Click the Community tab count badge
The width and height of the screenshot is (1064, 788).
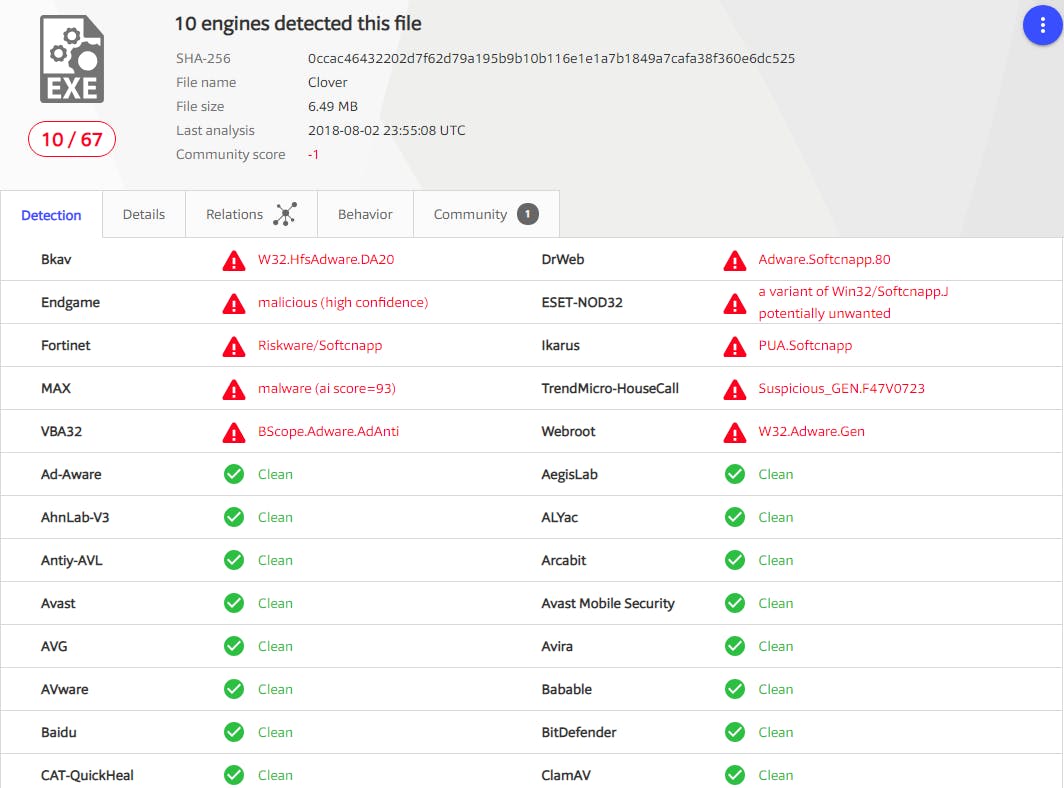[528, 214]
